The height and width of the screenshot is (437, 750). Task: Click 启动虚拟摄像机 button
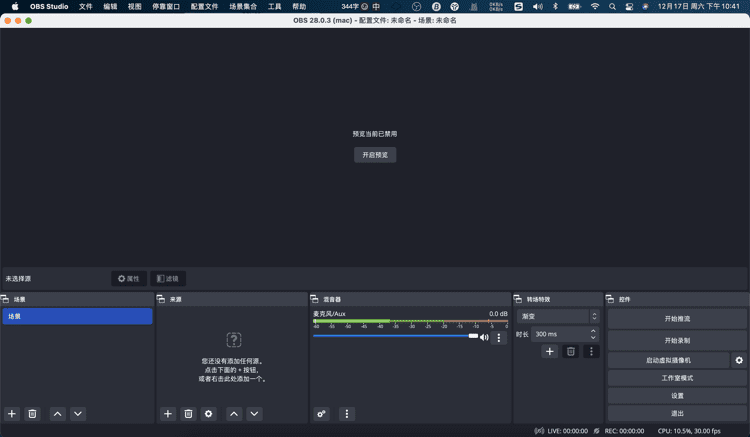(x=668, y=360)
